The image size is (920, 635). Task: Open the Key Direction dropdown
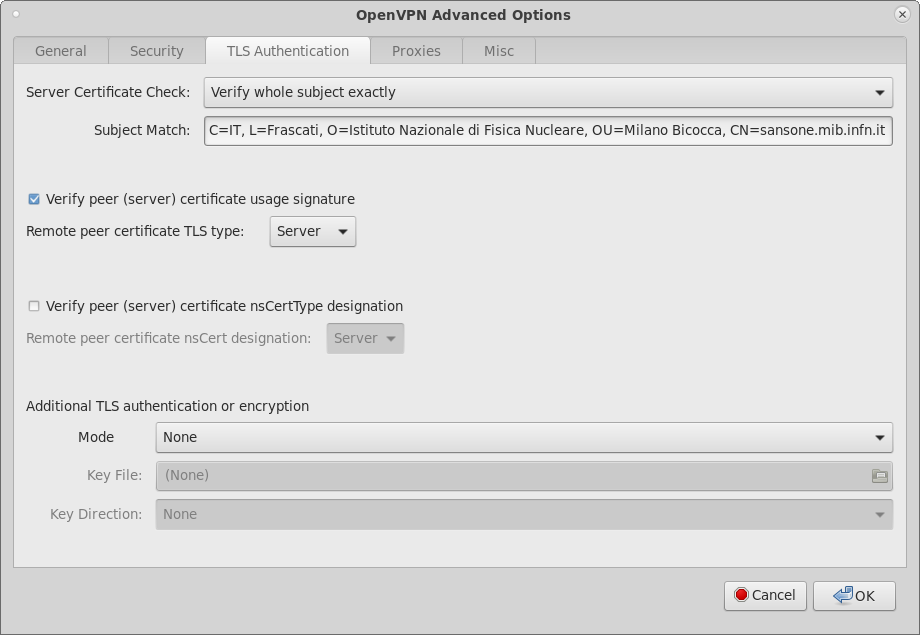524,514
